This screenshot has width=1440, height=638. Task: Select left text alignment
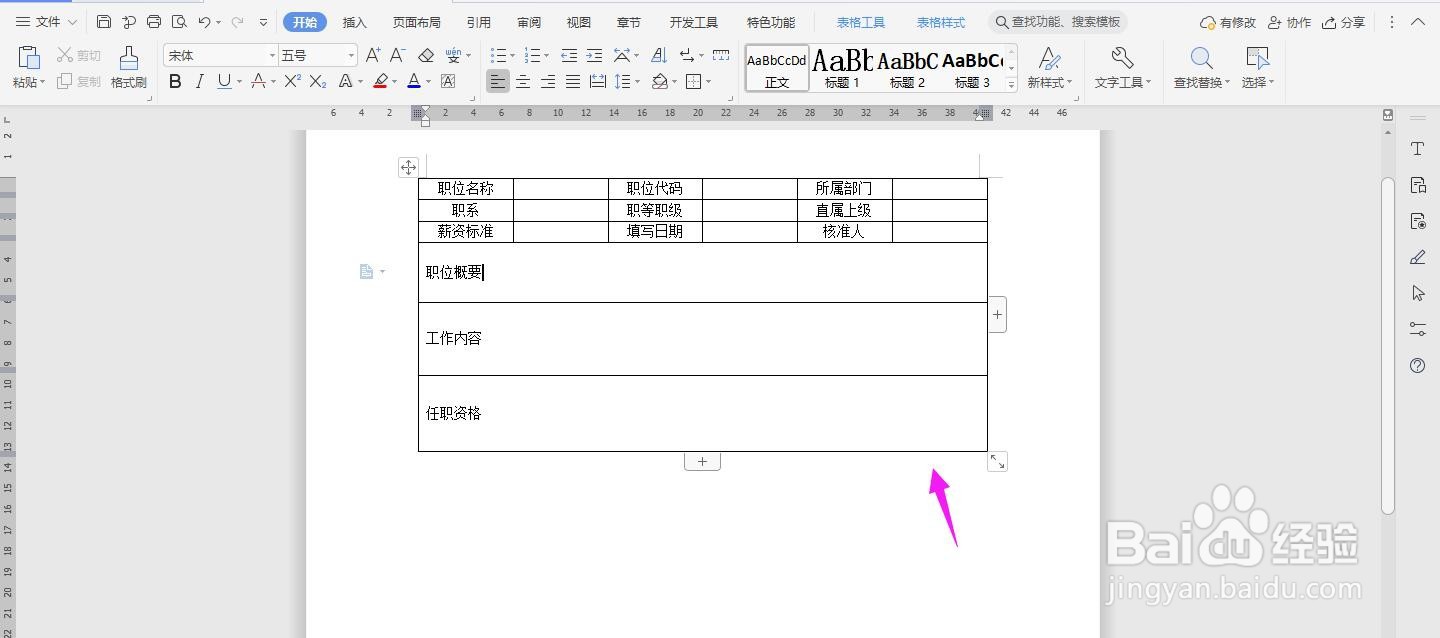(498, 82)
